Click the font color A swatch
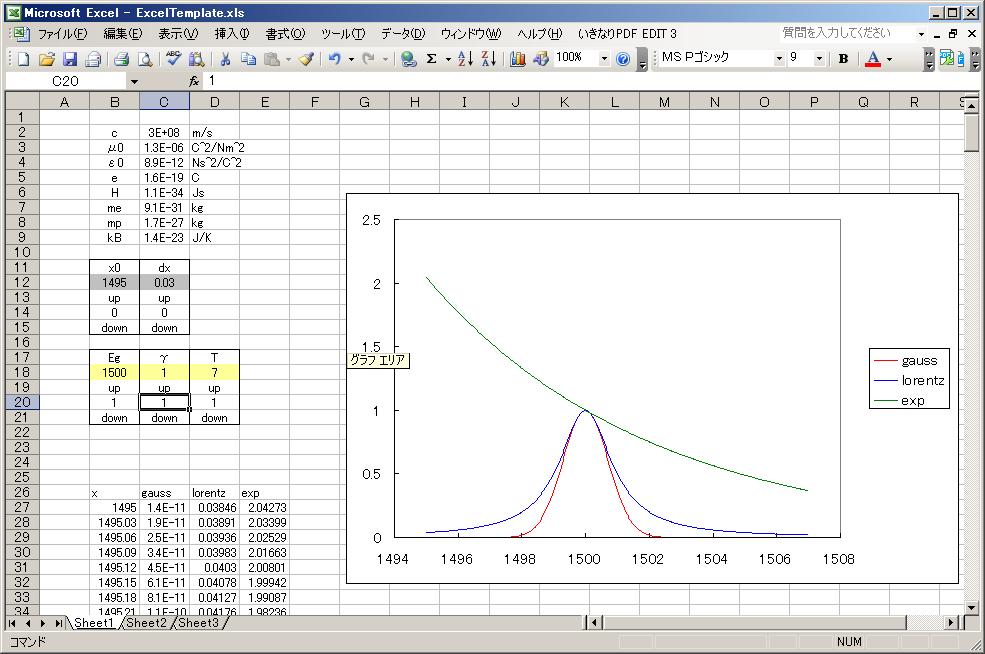 coord(872,59)
